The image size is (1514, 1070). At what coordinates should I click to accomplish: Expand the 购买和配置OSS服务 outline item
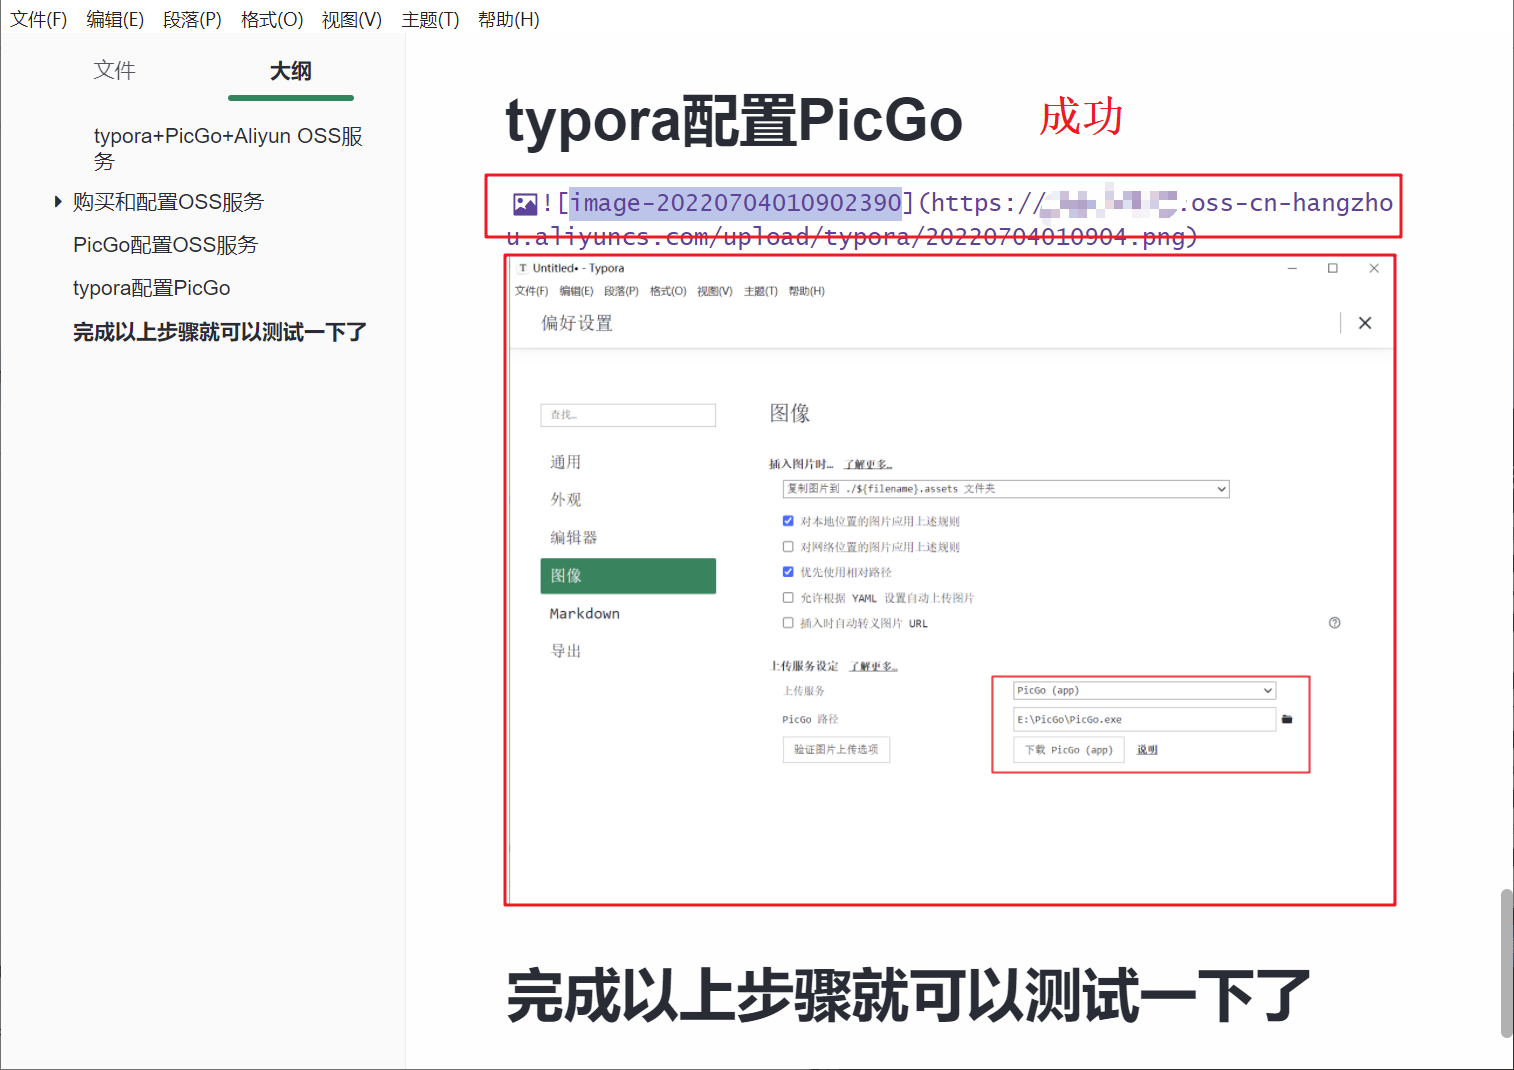click(x=57, y=201)
